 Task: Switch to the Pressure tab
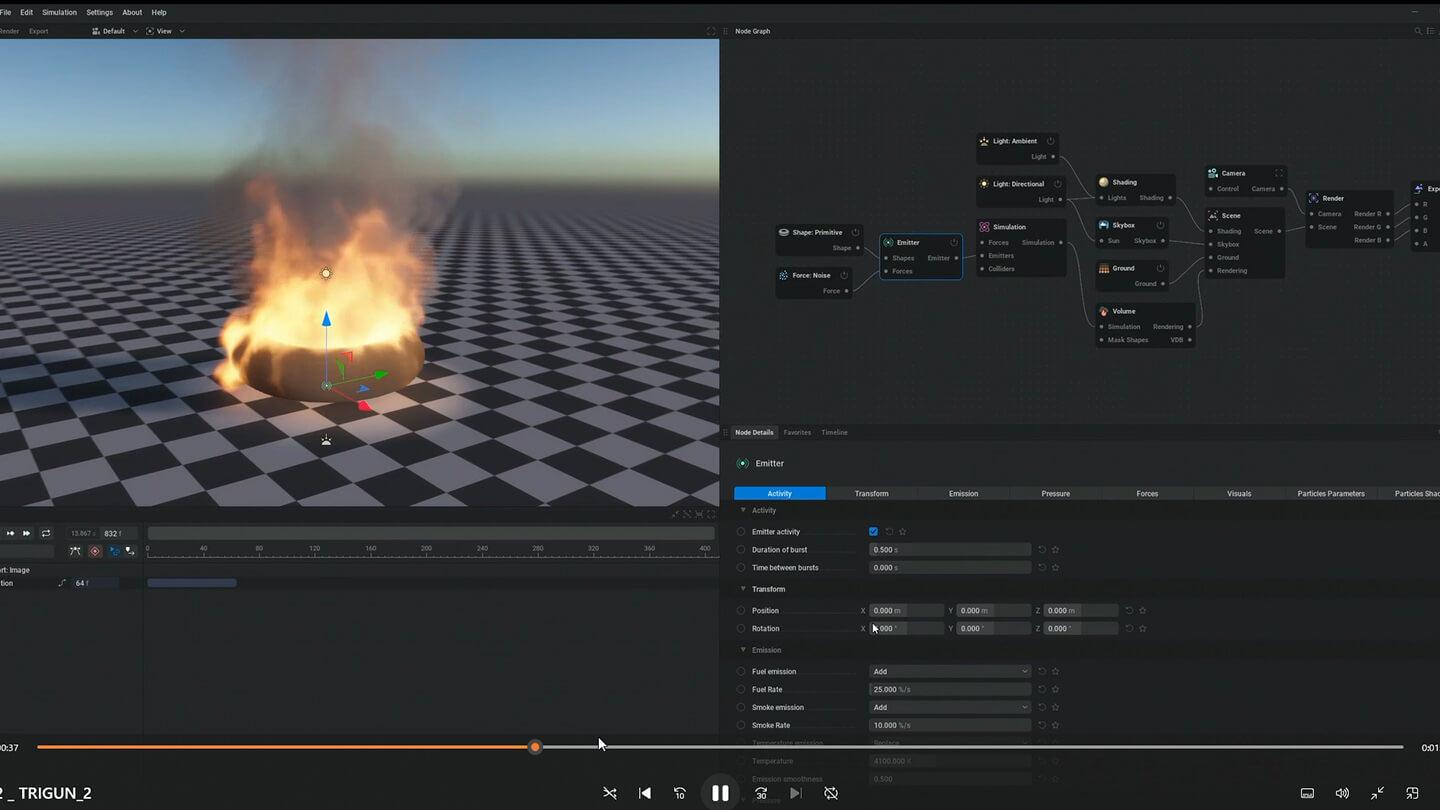click(1055, 493)
